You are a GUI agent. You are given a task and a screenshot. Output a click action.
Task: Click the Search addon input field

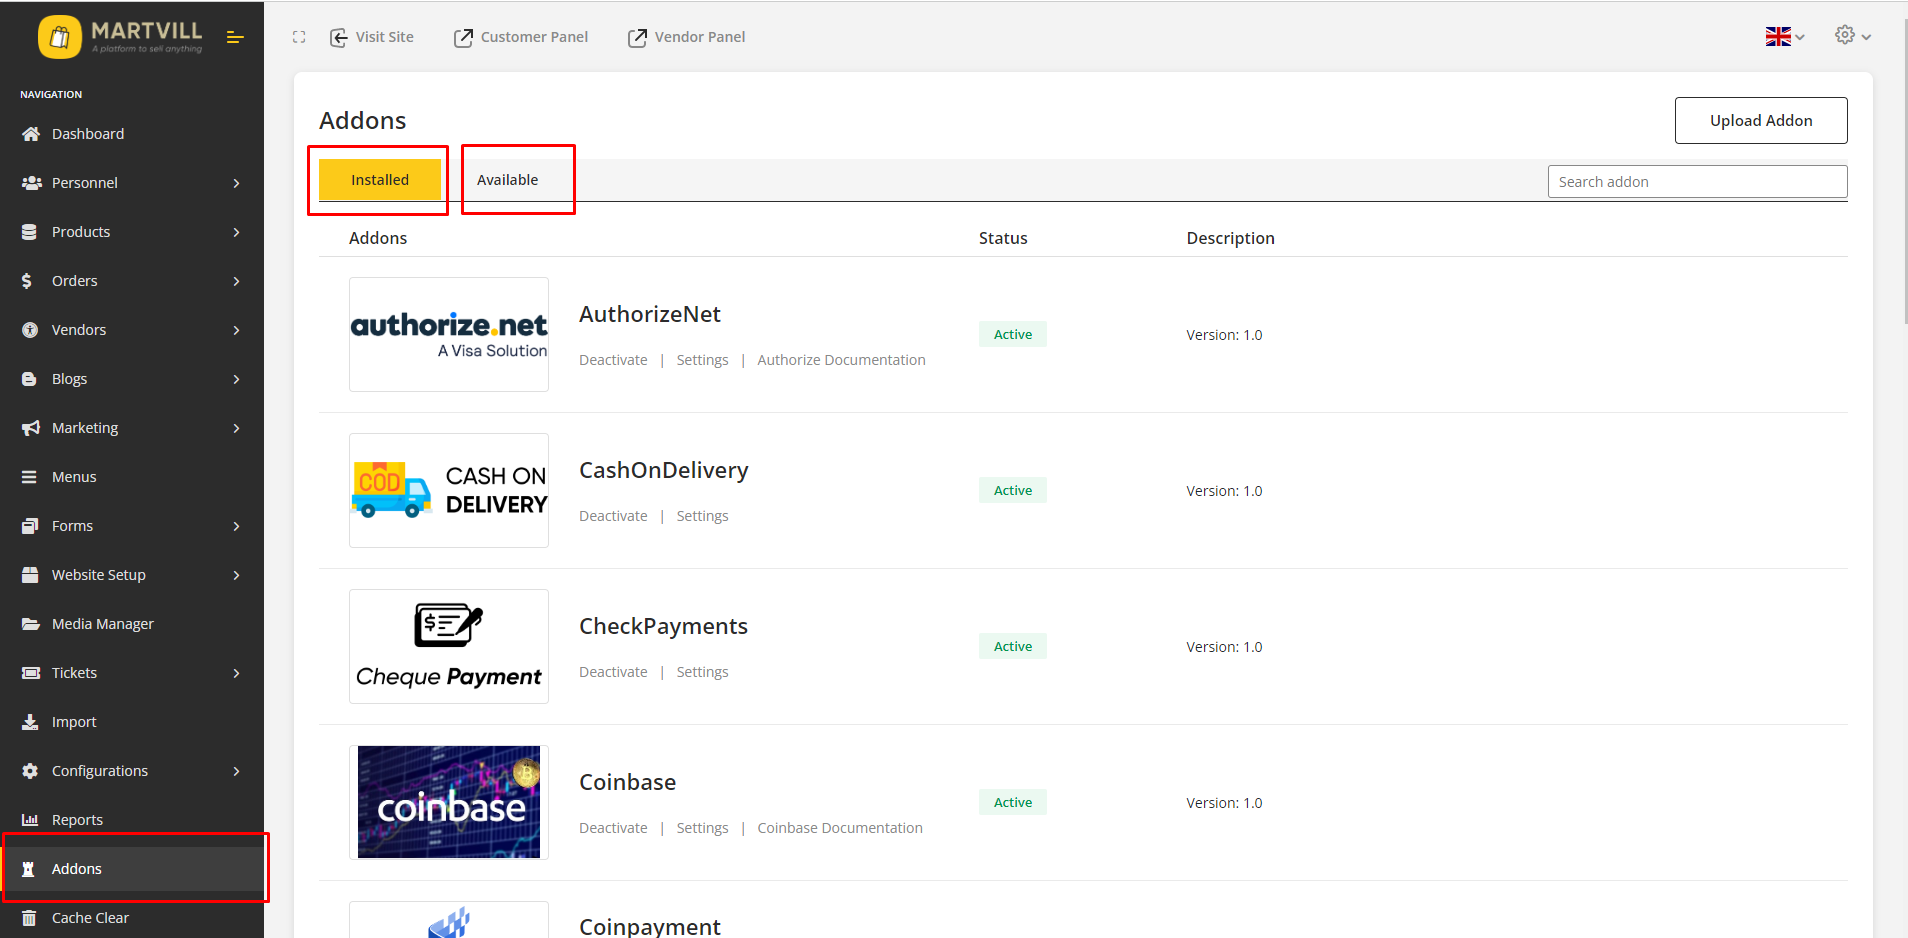point(1696,182)
